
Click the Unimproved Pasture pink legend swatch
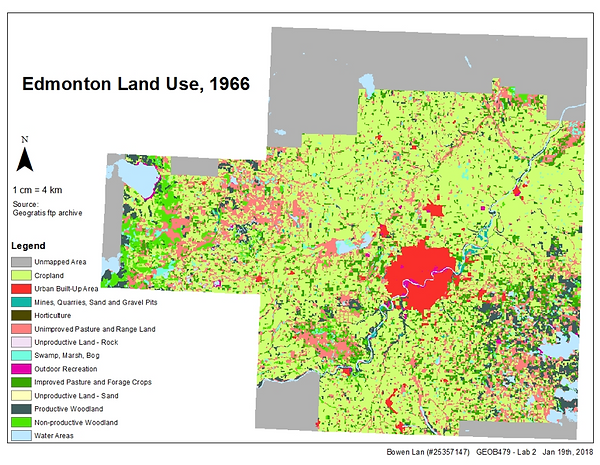click(x=21, y=329)
